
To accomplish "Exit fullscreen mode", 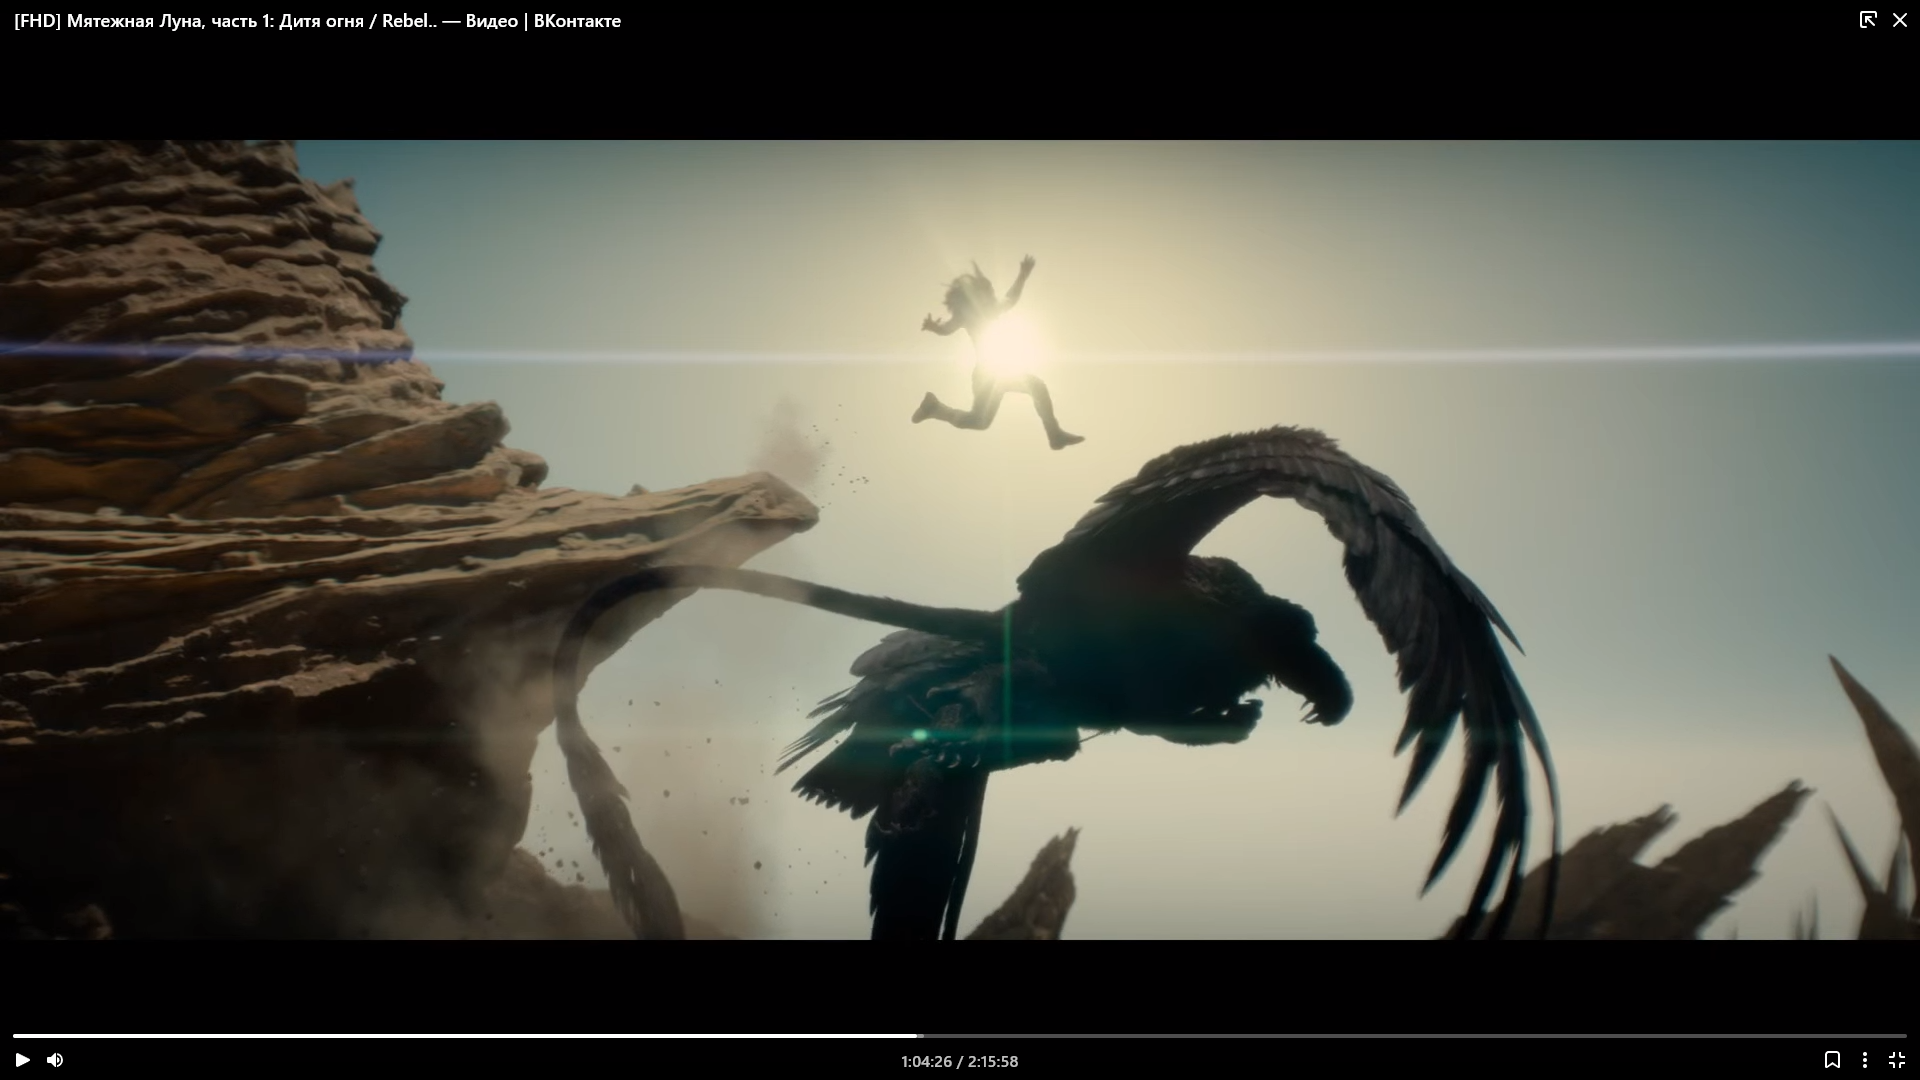I will point(1897,1060).
